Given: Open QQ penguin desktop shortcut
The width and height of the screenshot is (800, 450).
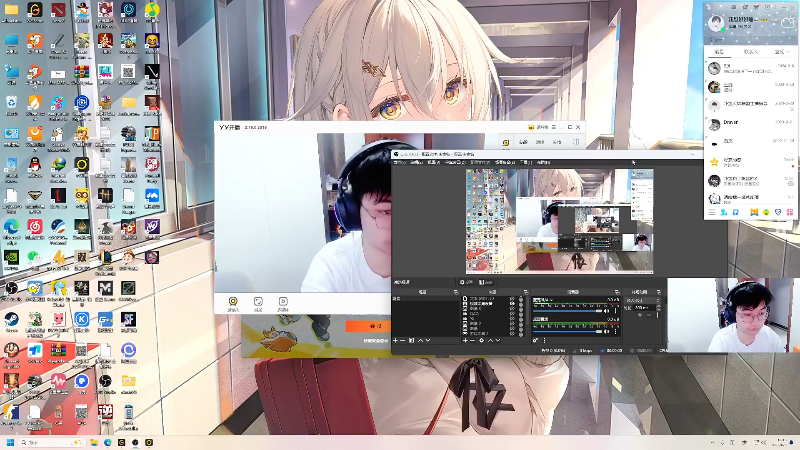Looking at the screenshot, I should [35, 166].
